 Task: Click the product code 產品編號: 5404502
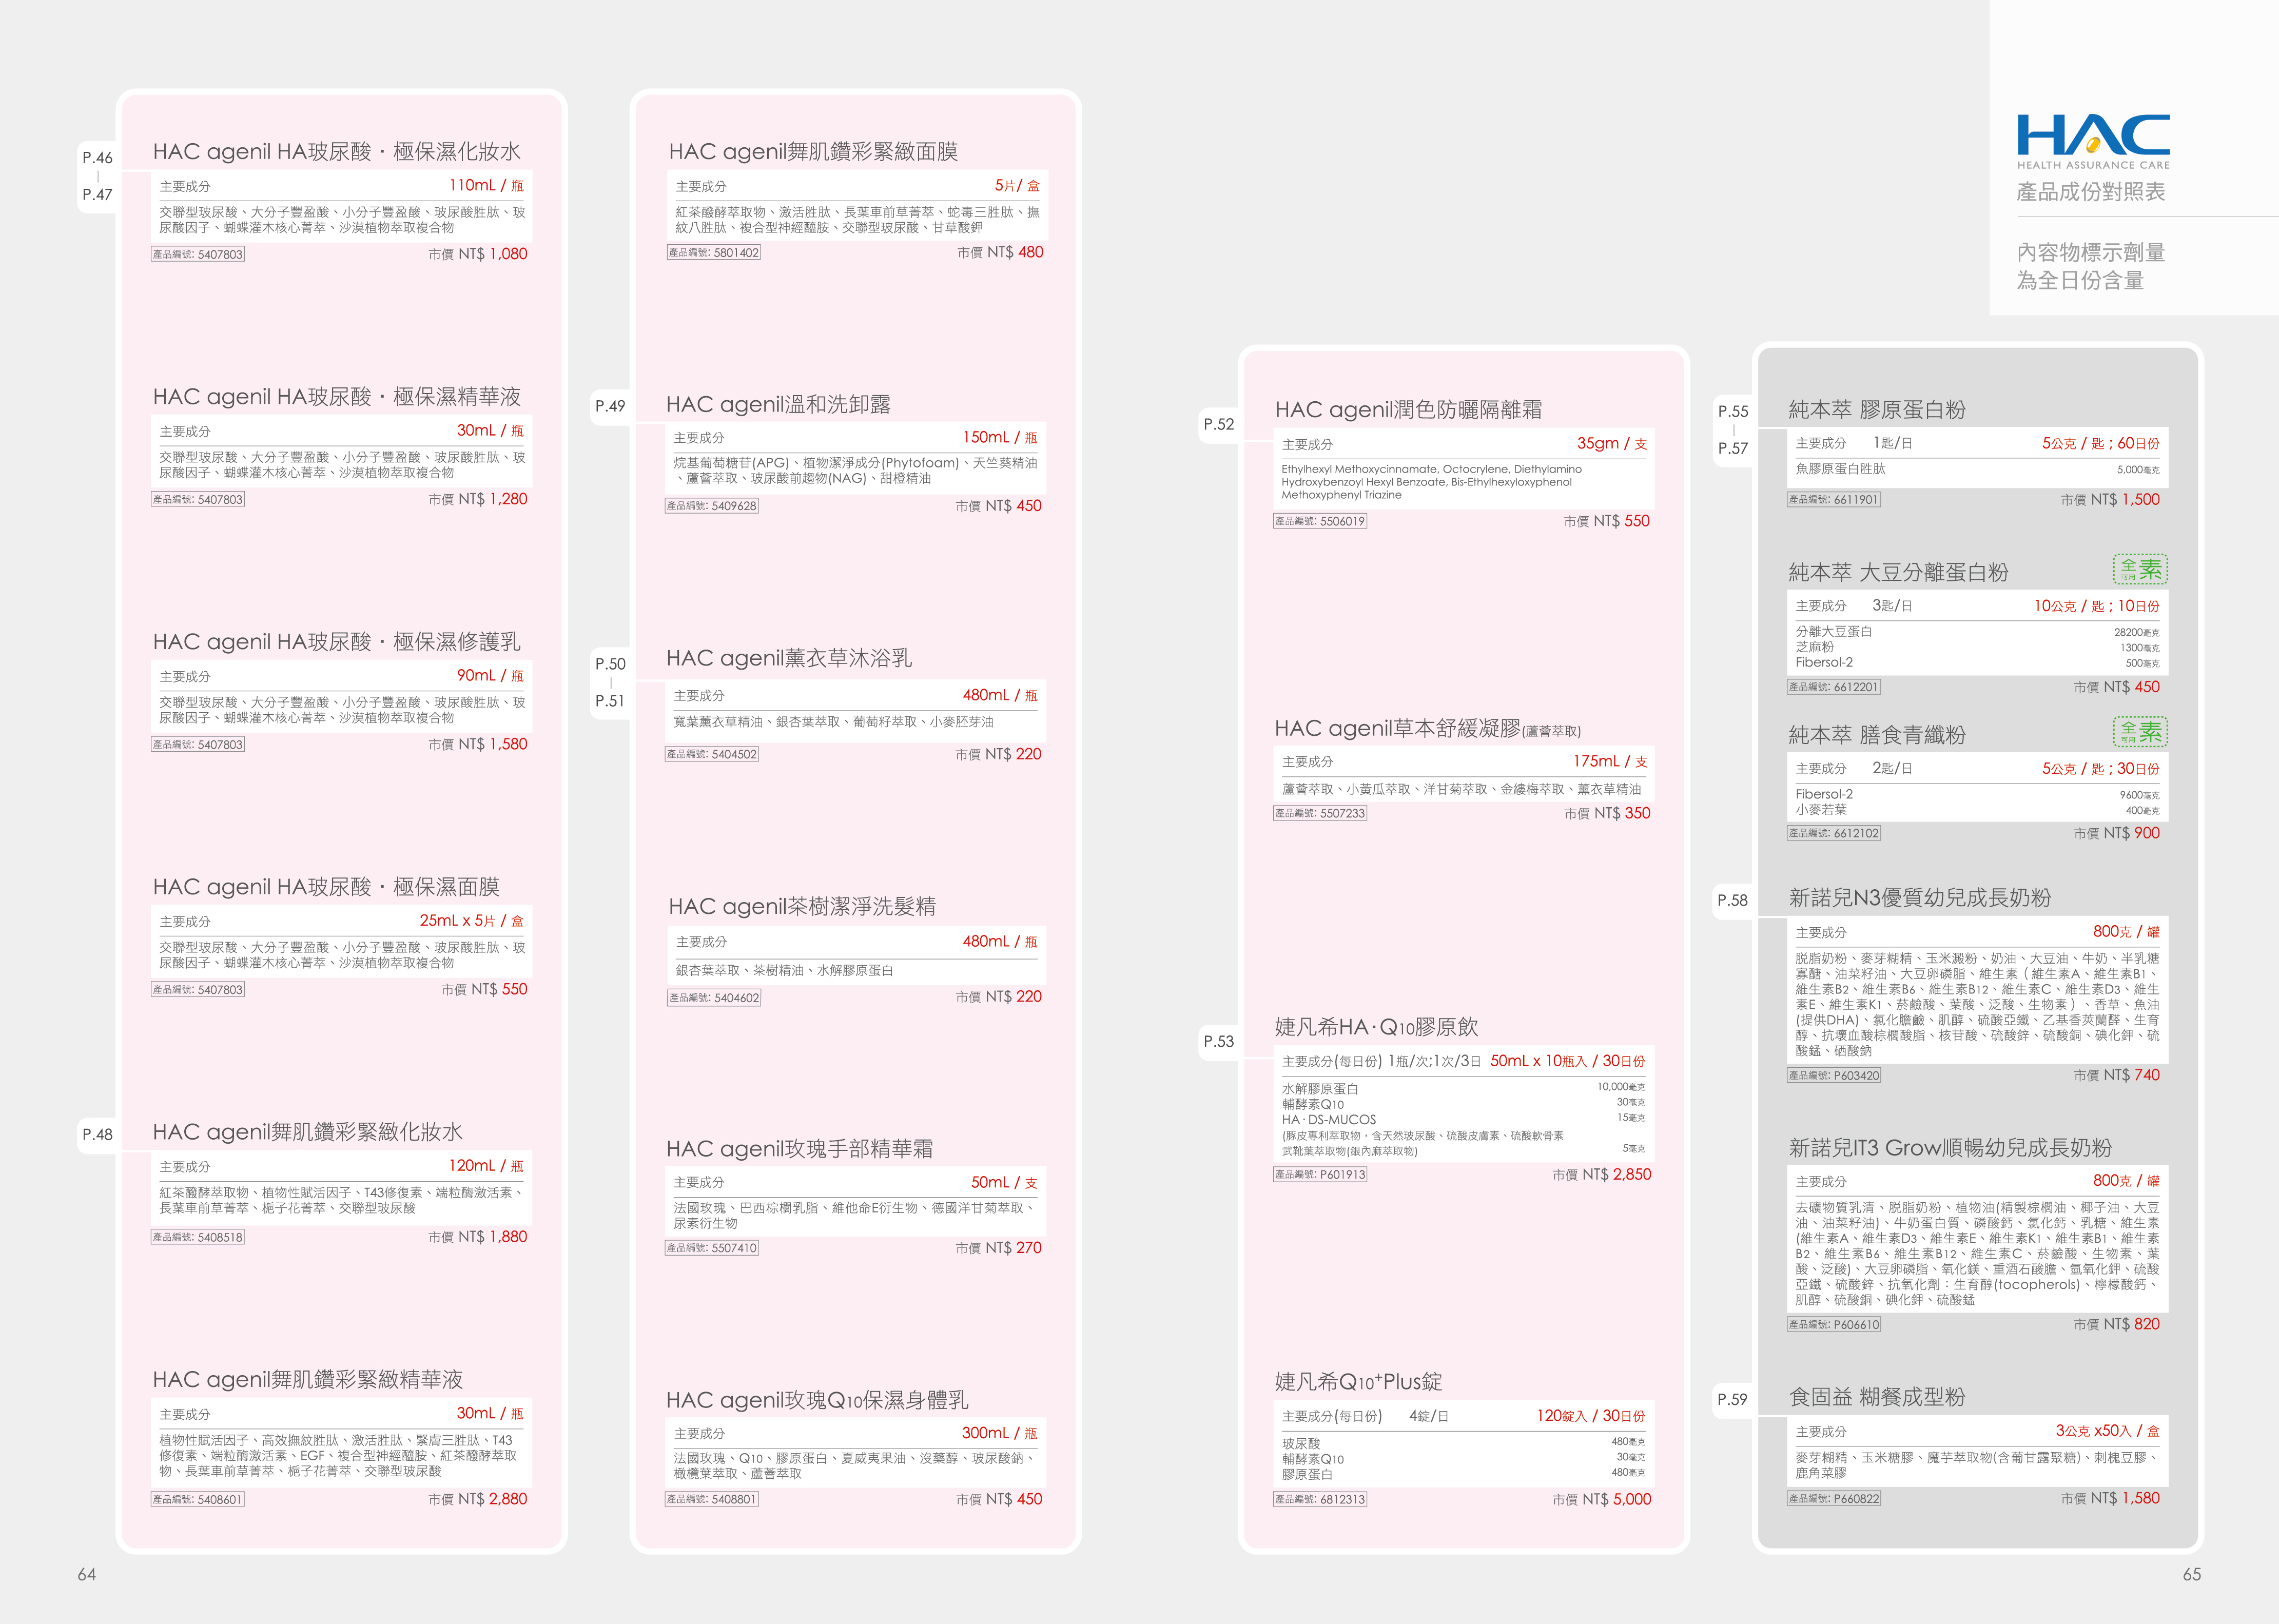pos(712,754)
